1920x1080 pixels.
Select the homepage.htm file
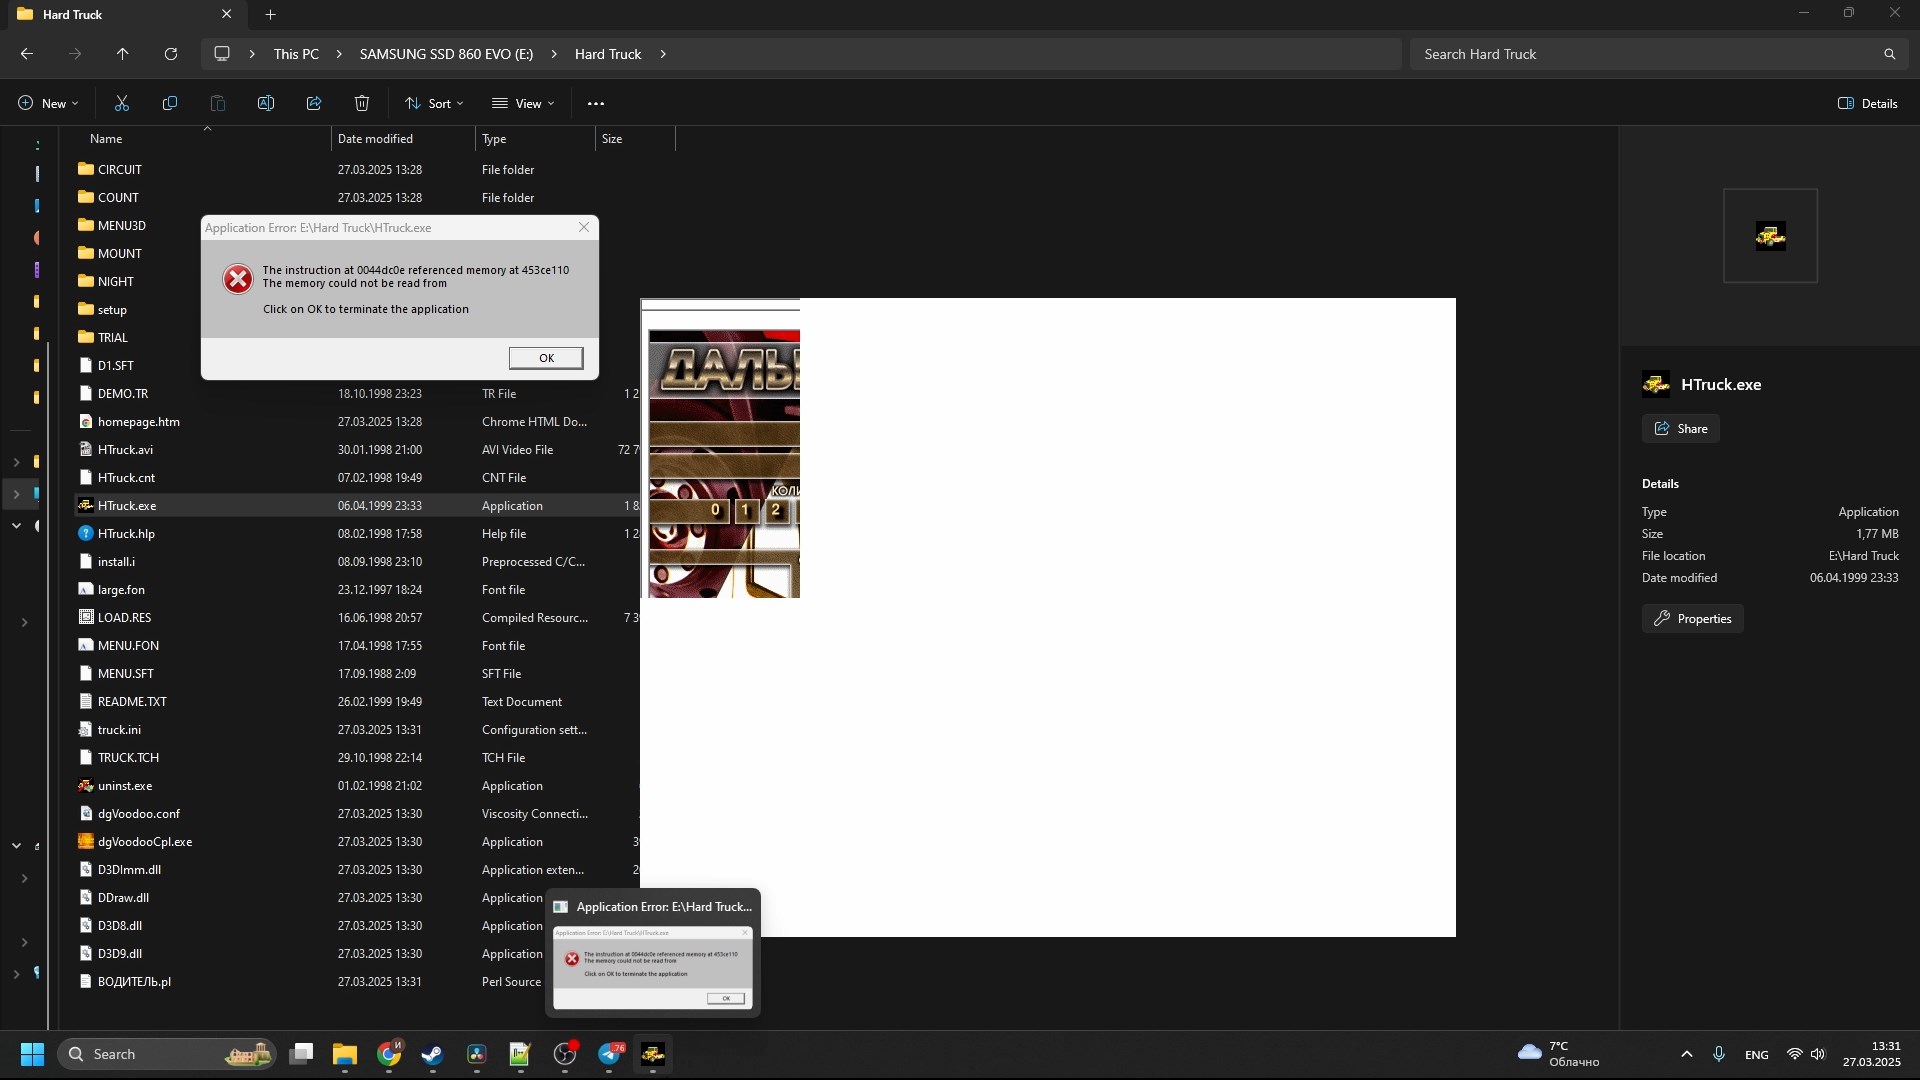click(138, 422)
